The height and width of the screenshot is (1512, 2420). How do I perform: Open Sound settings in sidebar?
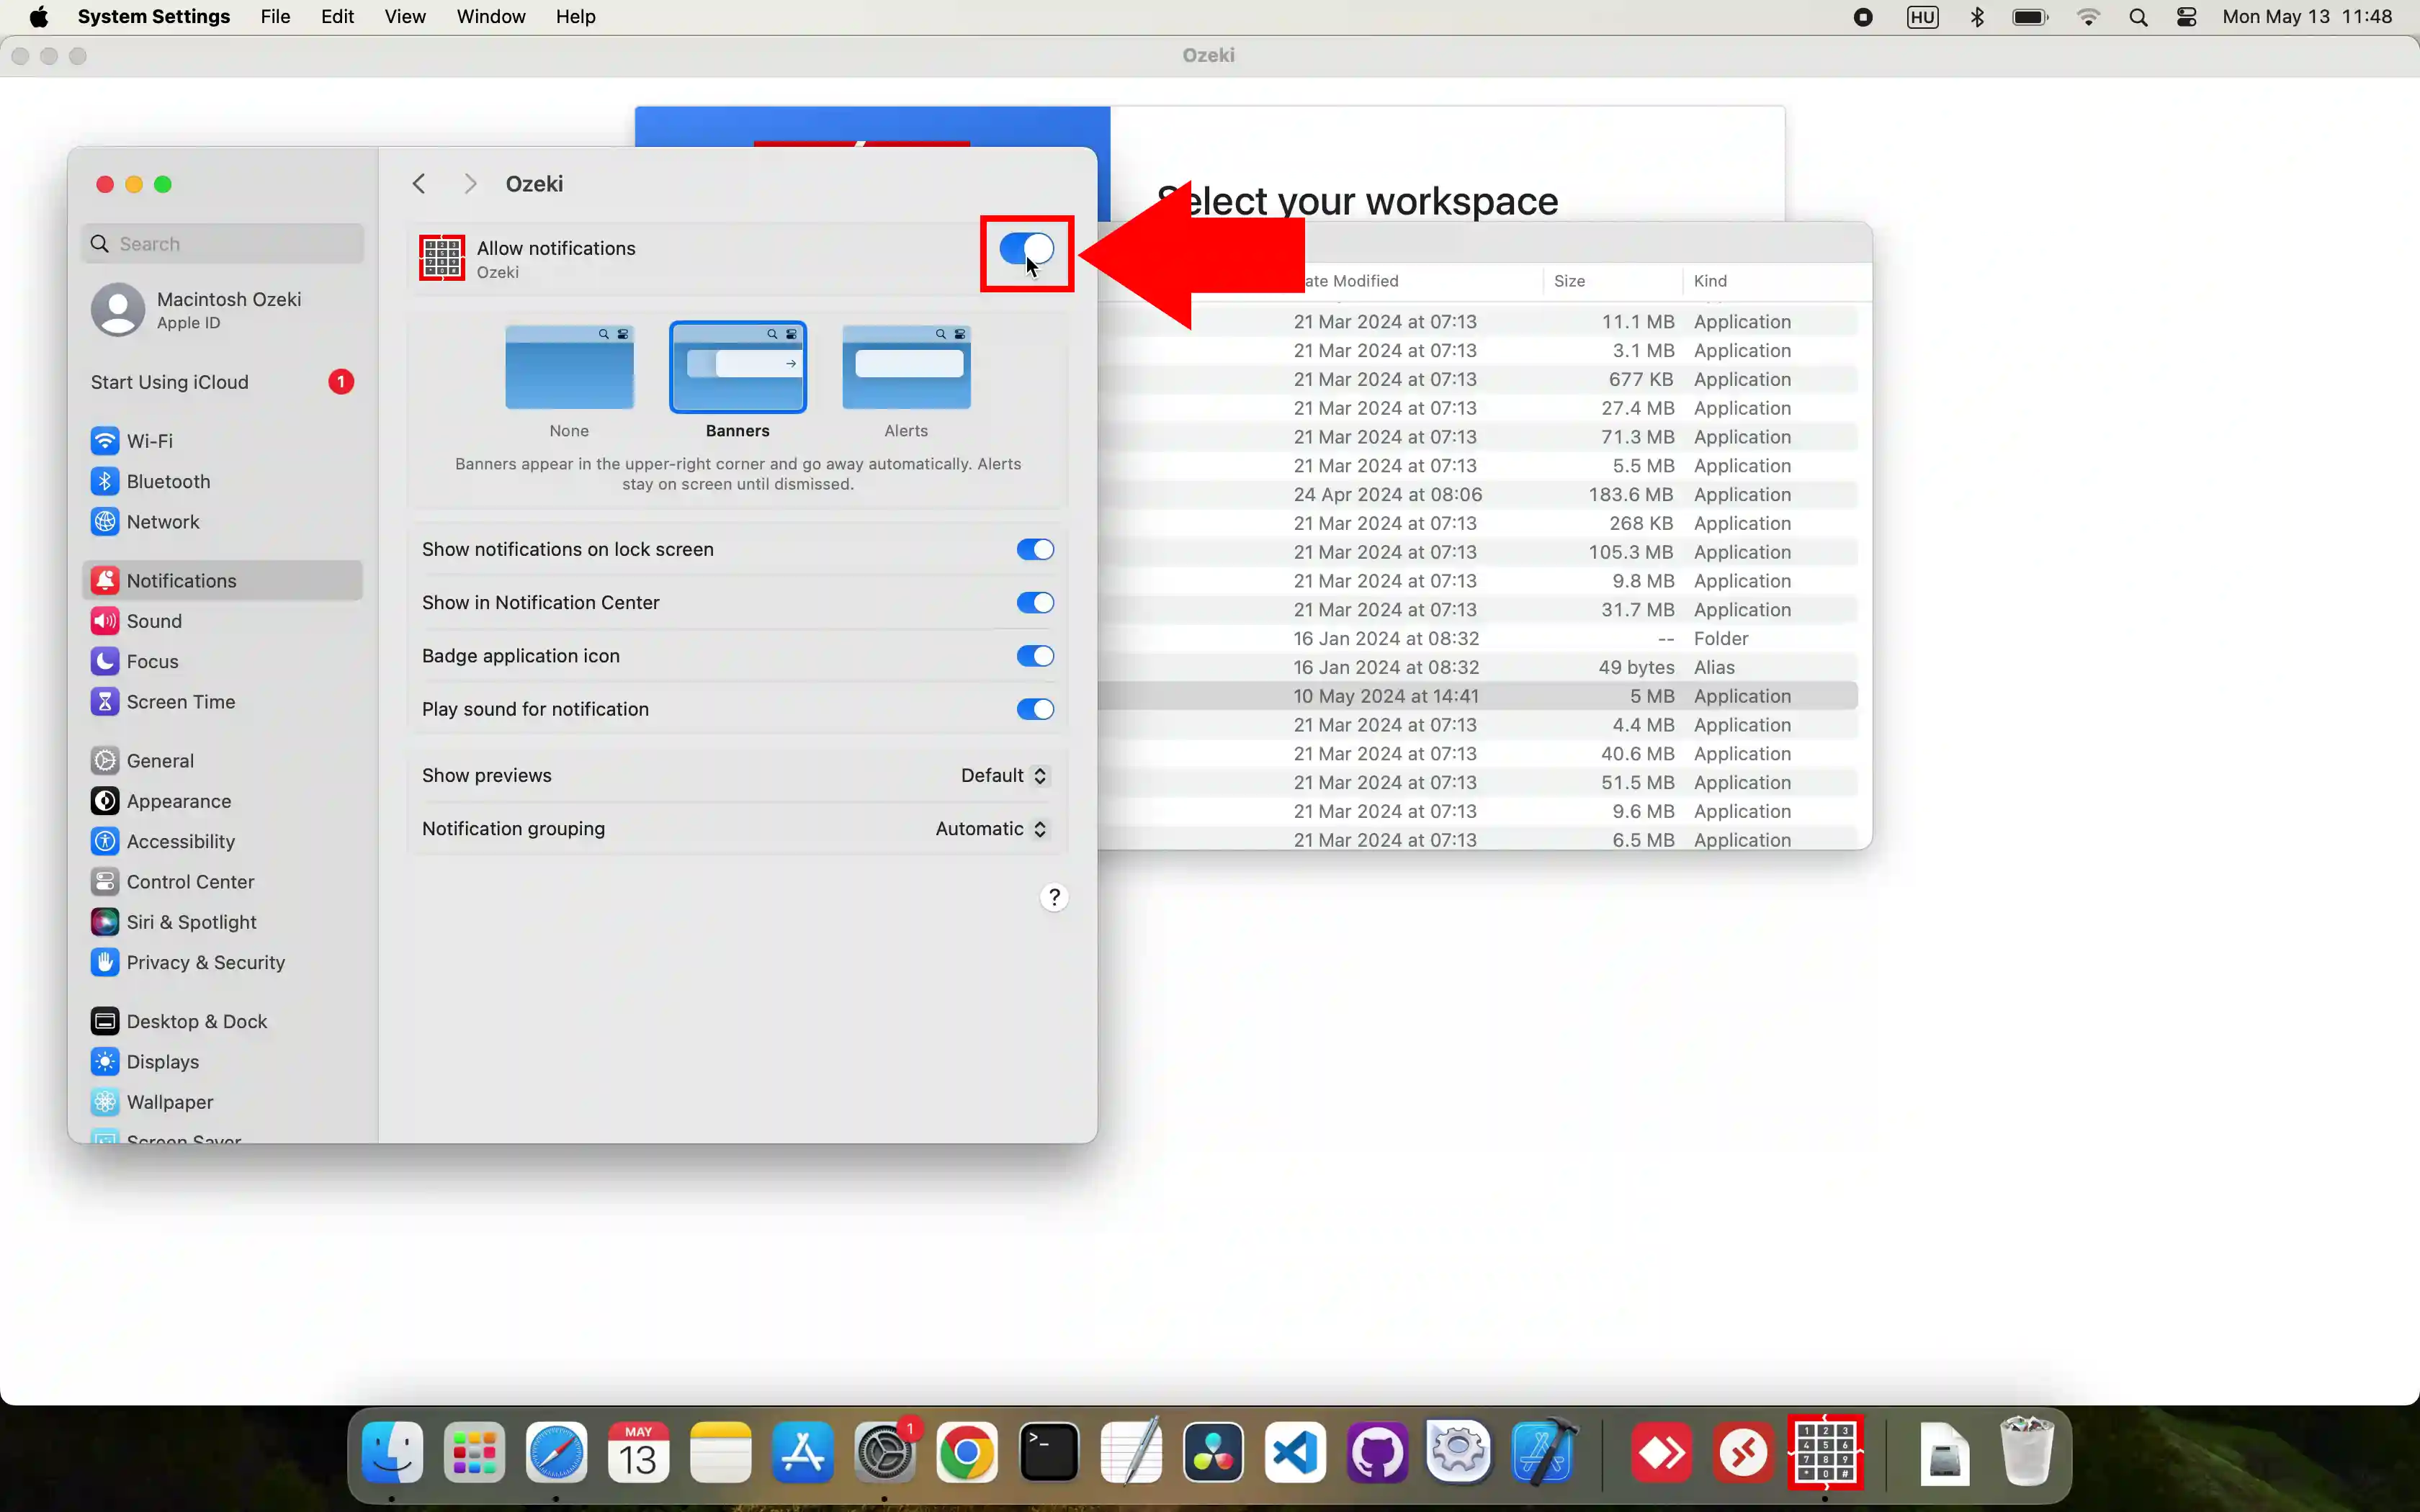pyautogui.click(x=223, y=621)
